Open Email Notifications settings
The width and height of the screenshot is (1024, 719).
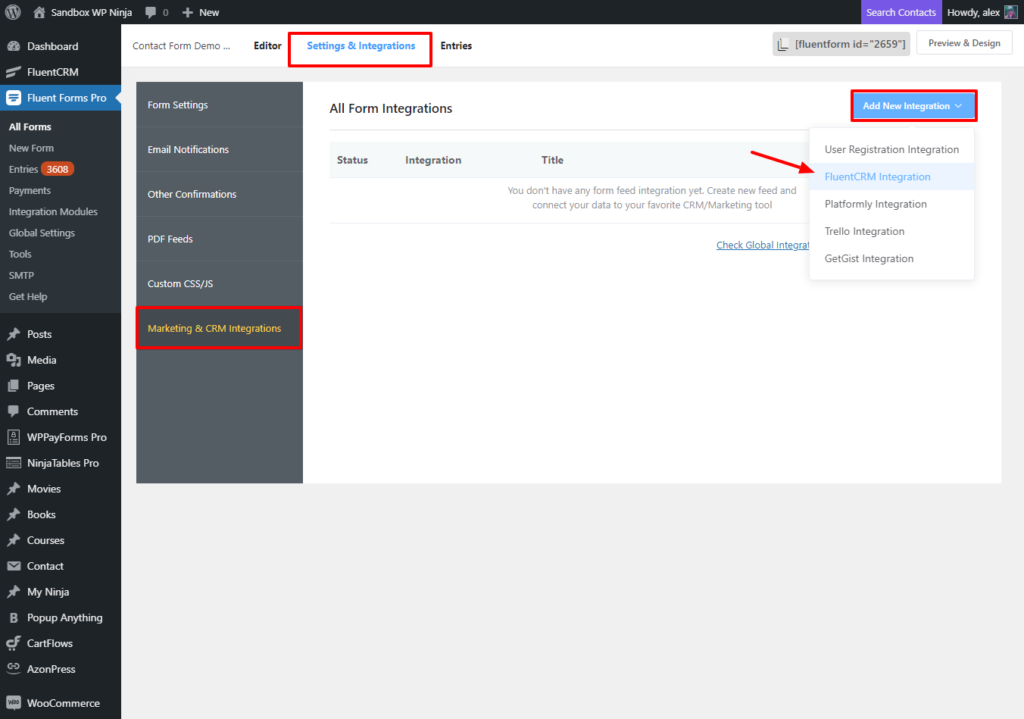(219, 150)
